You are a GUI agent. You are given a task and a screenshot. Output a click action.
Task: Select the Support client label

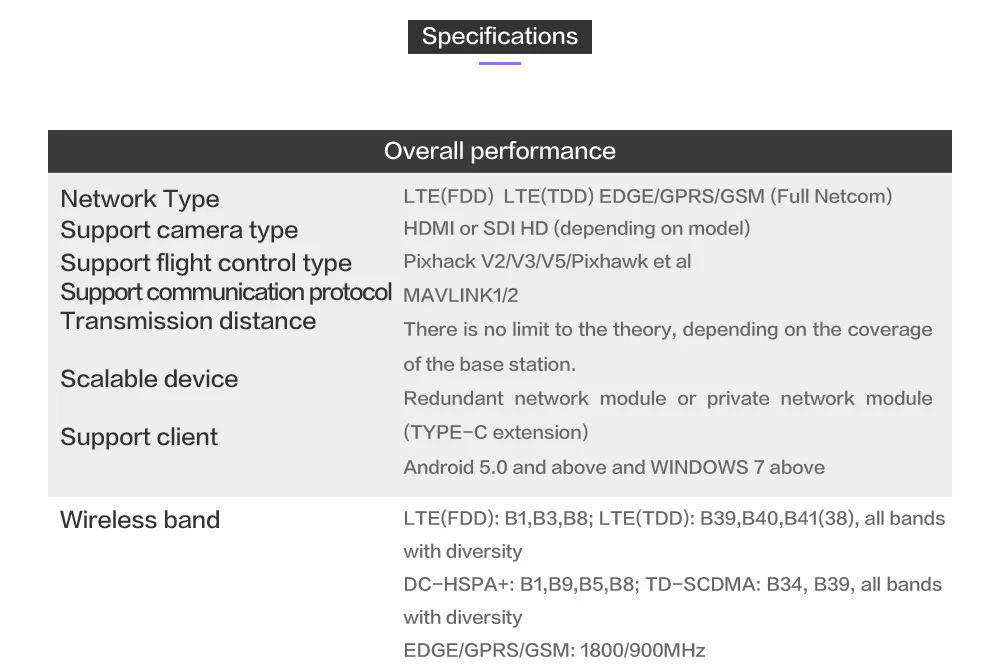click(x=139, y=437)
